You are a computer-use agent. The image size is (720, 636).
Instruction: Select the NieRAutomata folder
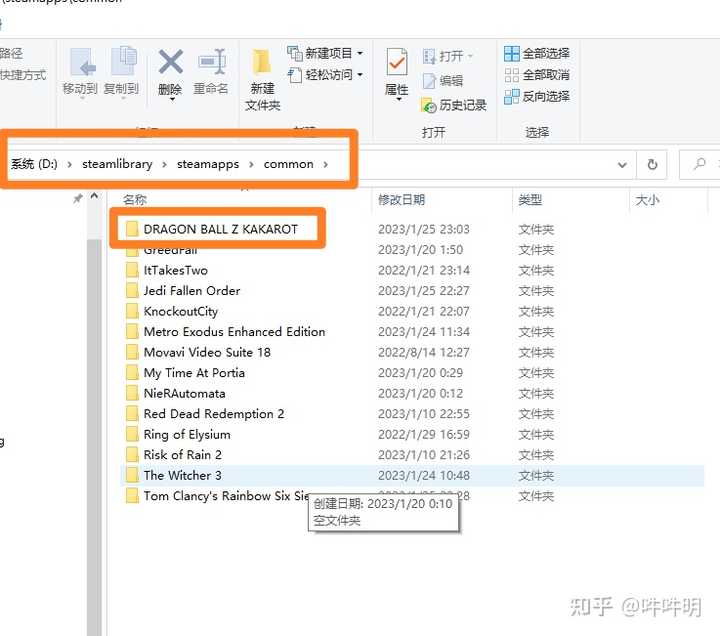pos(185,394)
